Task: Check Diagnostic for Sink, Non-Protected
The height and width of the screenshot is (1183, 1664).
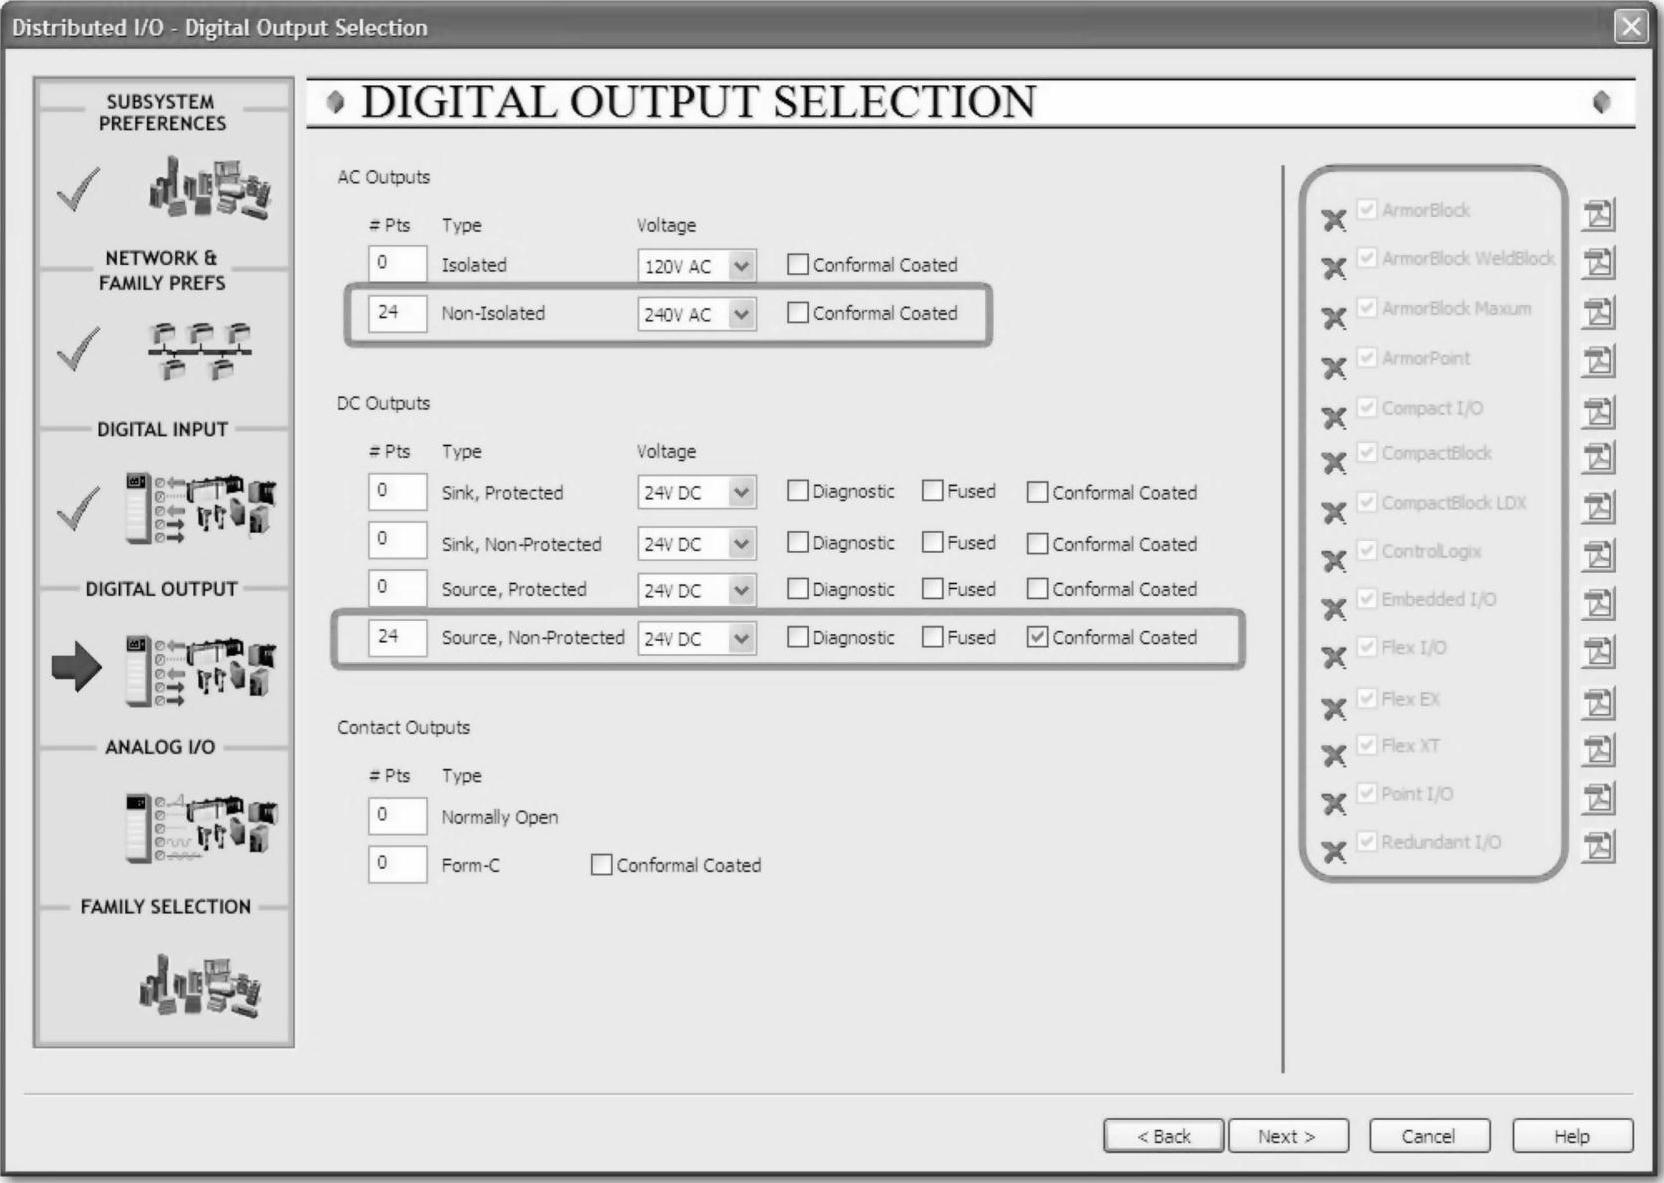Action: coord(797,542)
